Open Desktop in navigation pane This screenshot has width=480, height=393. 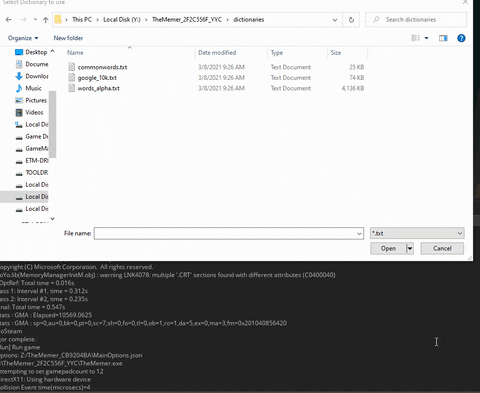tap(36, 52)
